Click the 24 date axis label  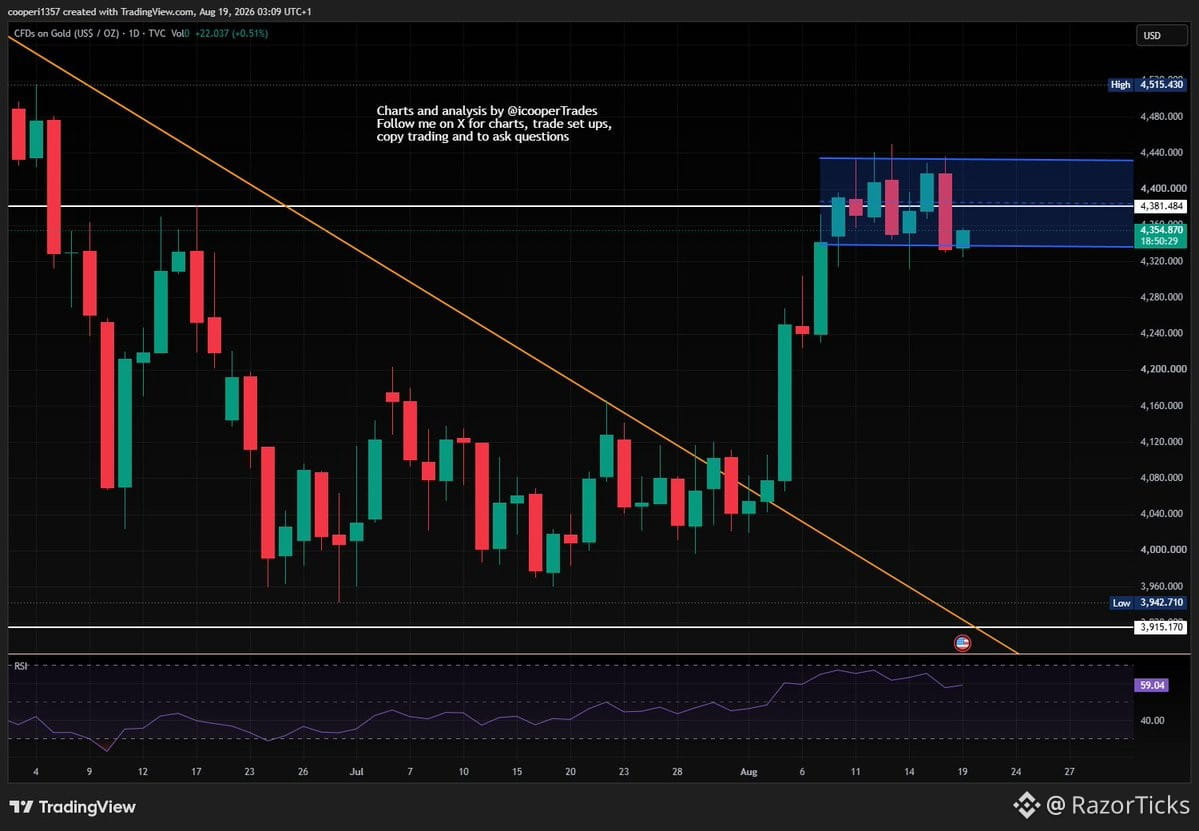[x=1015, y=771]
